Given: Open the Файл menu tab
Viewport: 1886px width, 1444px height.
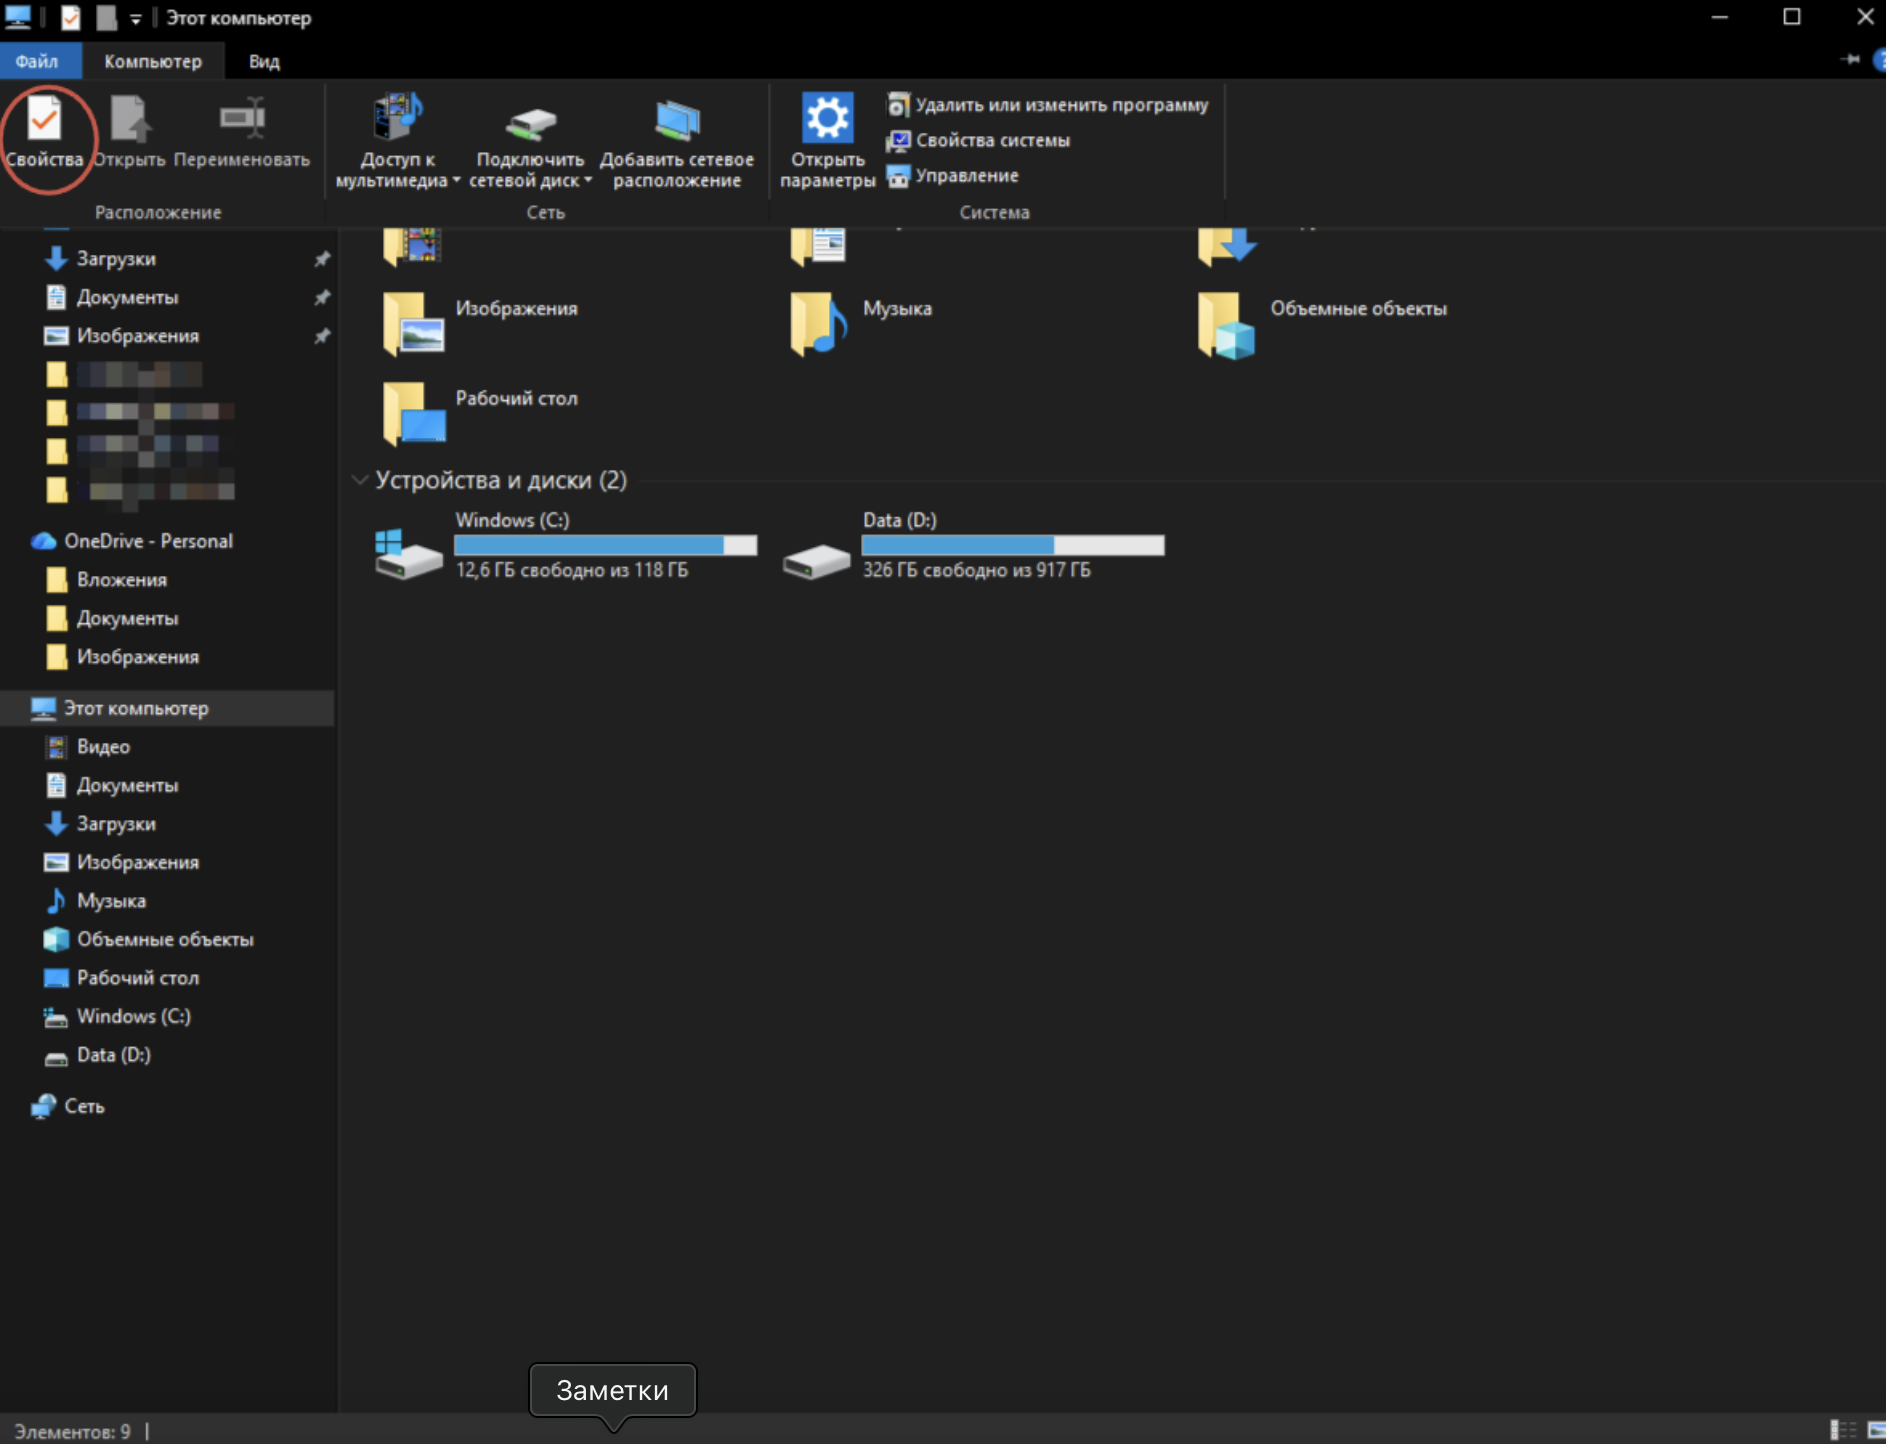Looking at the screenshot, I should pos(37,61).
